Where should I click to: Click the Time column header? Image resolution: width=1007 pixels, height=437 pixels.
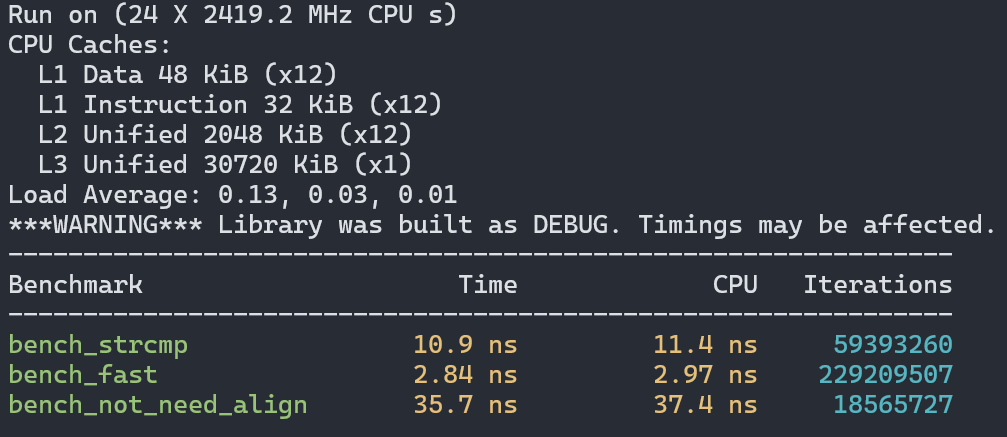click(488, 285)
